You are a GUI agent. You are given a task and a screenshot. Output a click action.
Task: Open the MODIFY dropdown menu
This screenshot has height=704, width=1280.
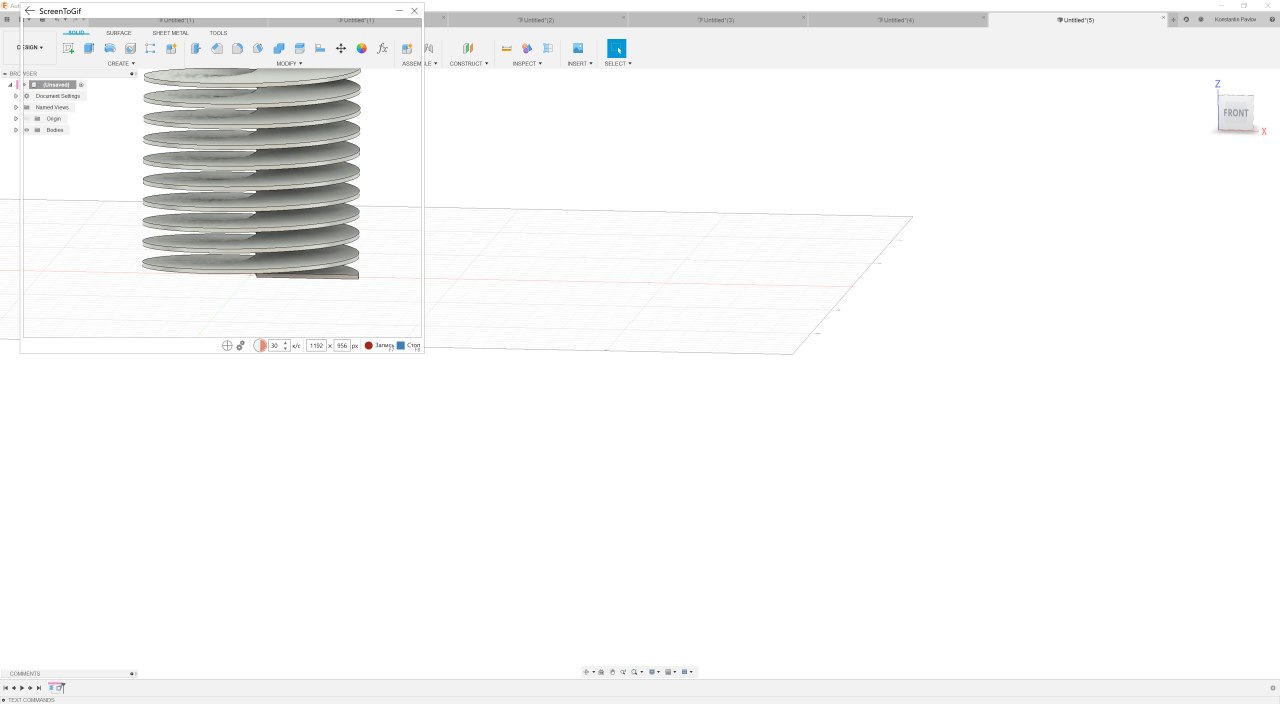tap(289, 64)
